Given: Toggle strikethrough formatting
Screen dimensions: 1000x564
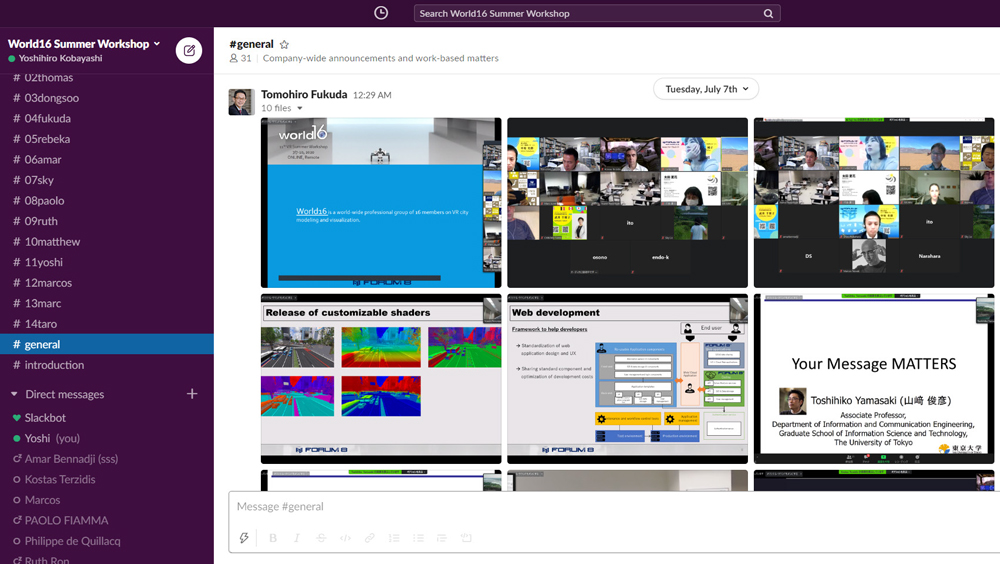Looking at the screenshot, I should 321,538.
